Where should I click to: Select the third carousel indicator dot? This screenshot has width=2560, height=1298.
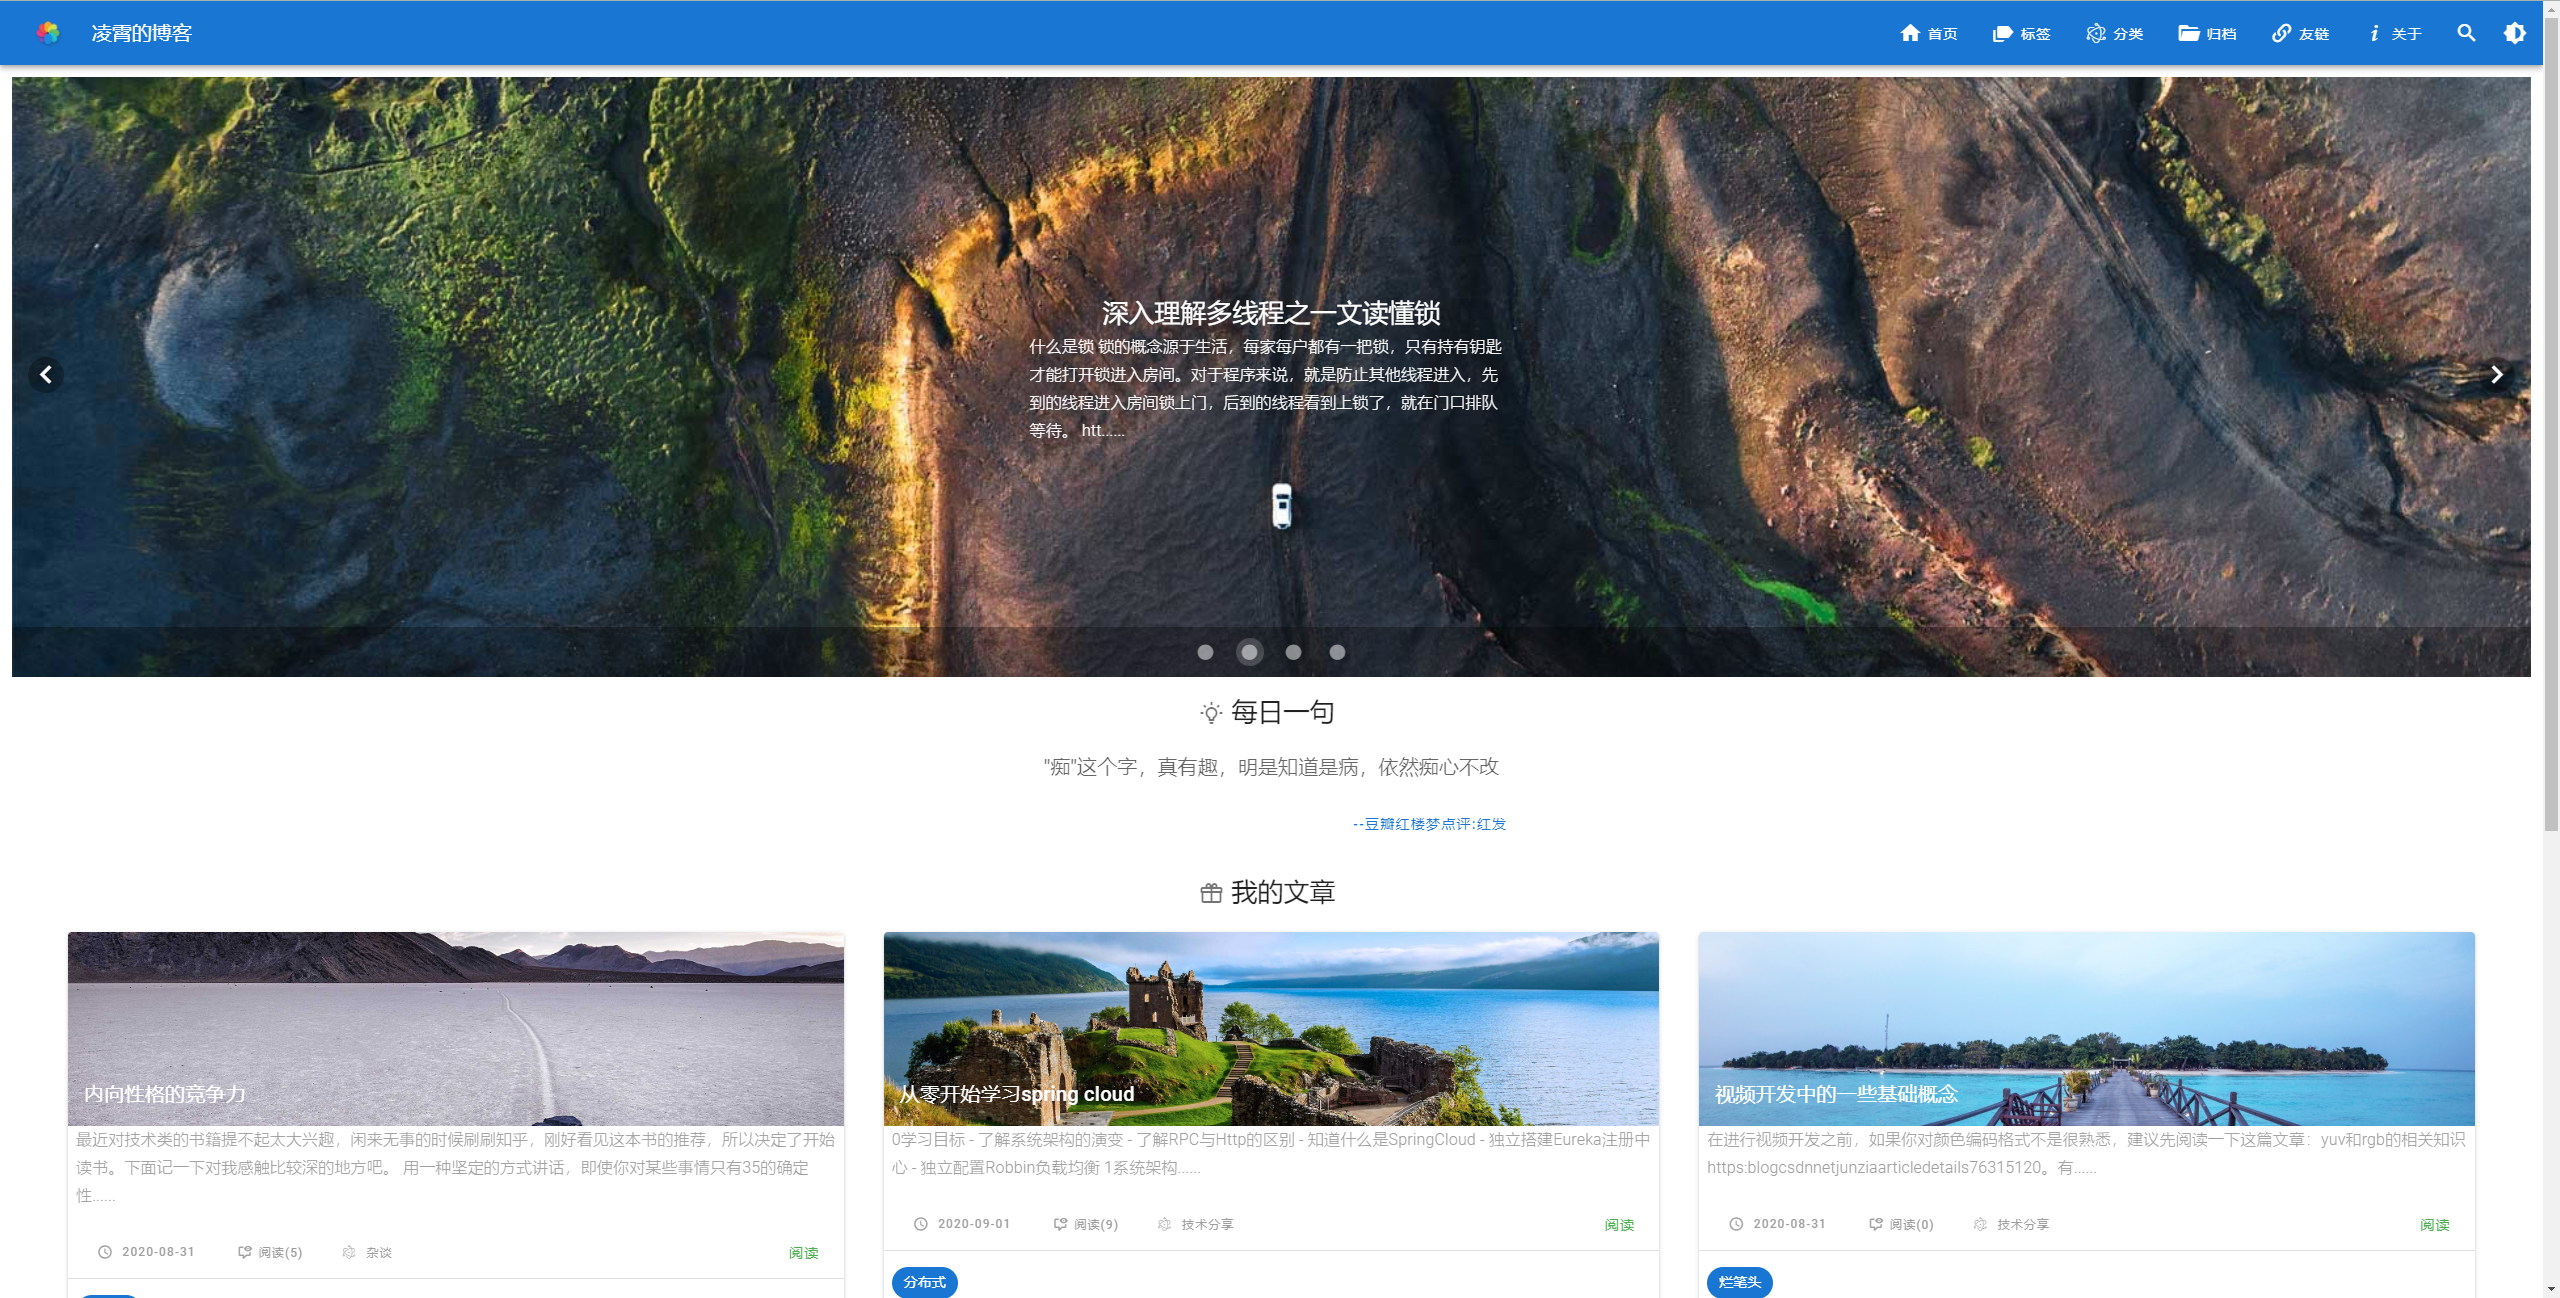tap(1293, 652)
